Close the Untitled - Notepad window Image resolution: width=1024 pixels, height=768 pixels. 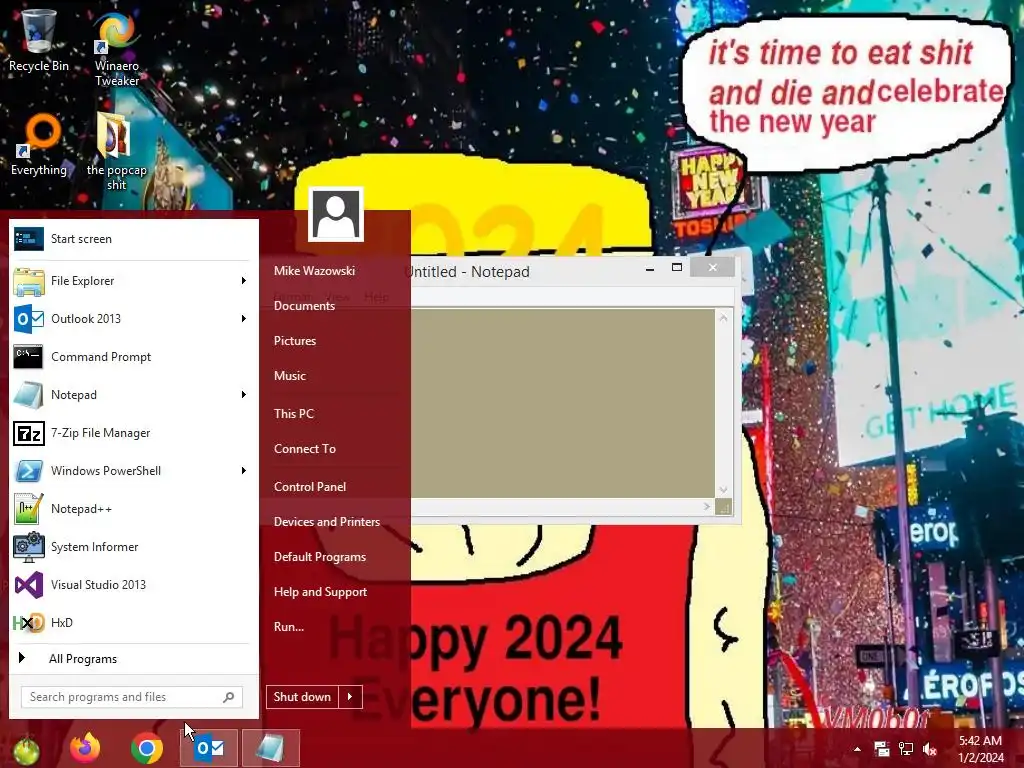pyautogui.click(x=712, y=268)
